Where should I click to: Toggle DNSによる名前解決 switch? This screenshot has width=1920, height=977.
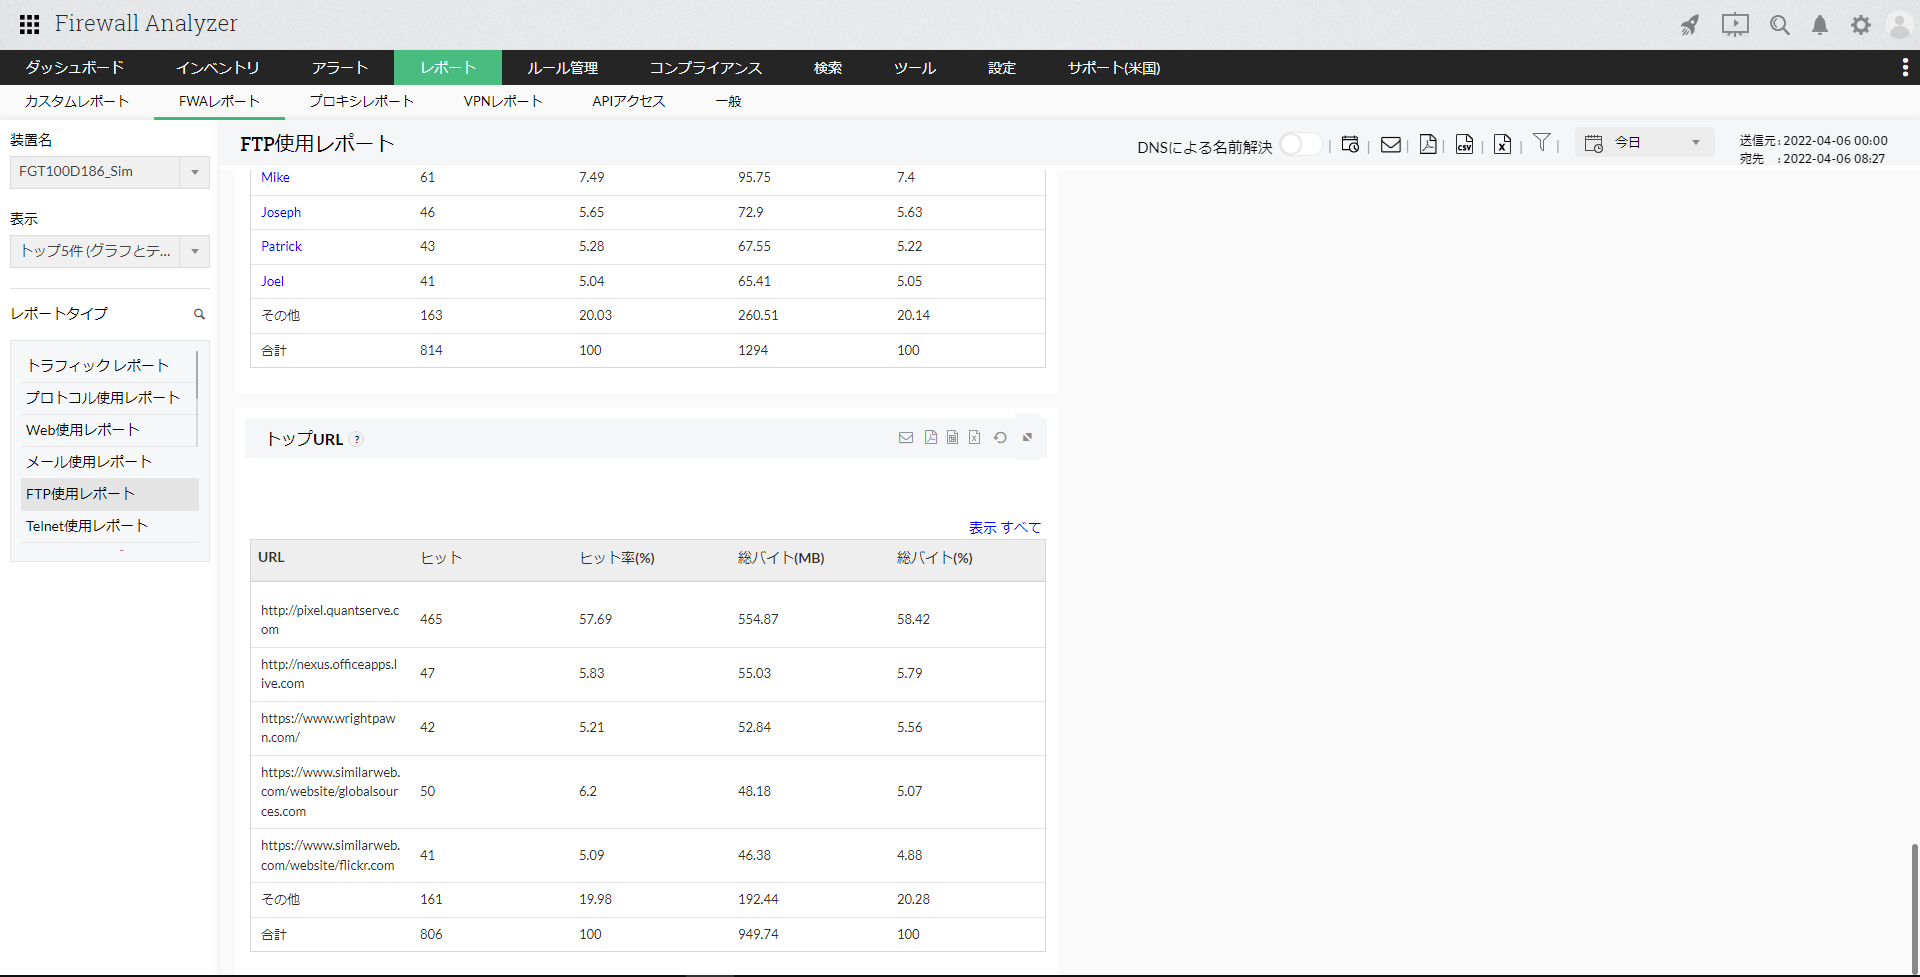(1300, 144)
